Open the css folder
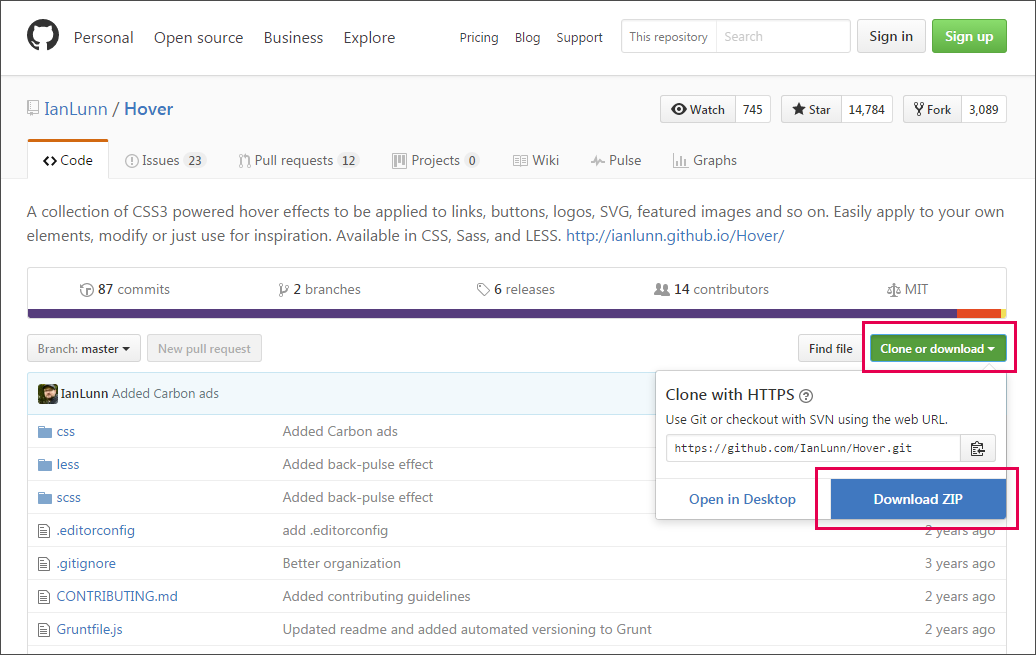 coord(66,432)
